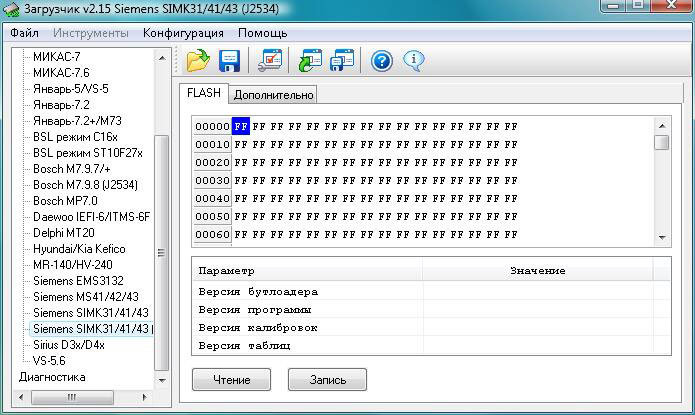
Task: Switch to the Дополнительно tab
Action: click(x=273, y=95)
